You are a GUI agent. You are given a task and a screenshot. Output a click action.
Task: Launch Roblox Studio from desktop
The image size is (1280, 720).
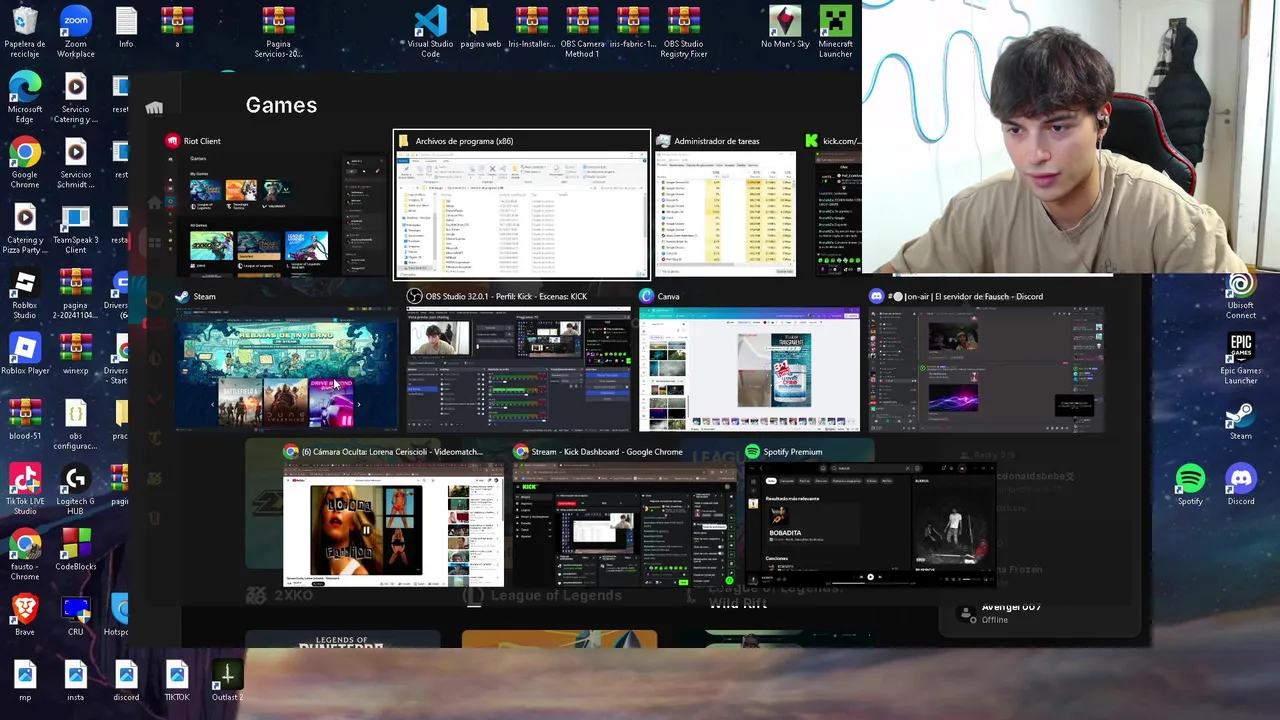tap(24, 294)
